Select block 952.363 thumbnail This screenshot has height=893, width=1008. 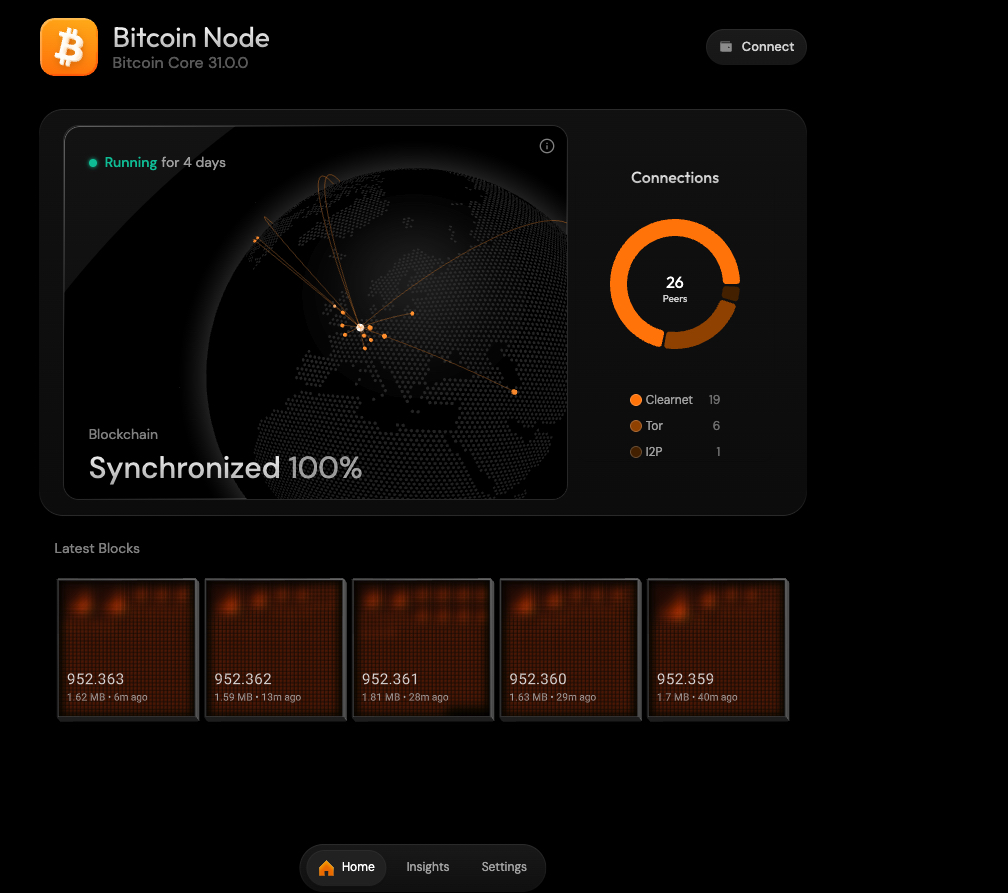(x=127, y=649)
